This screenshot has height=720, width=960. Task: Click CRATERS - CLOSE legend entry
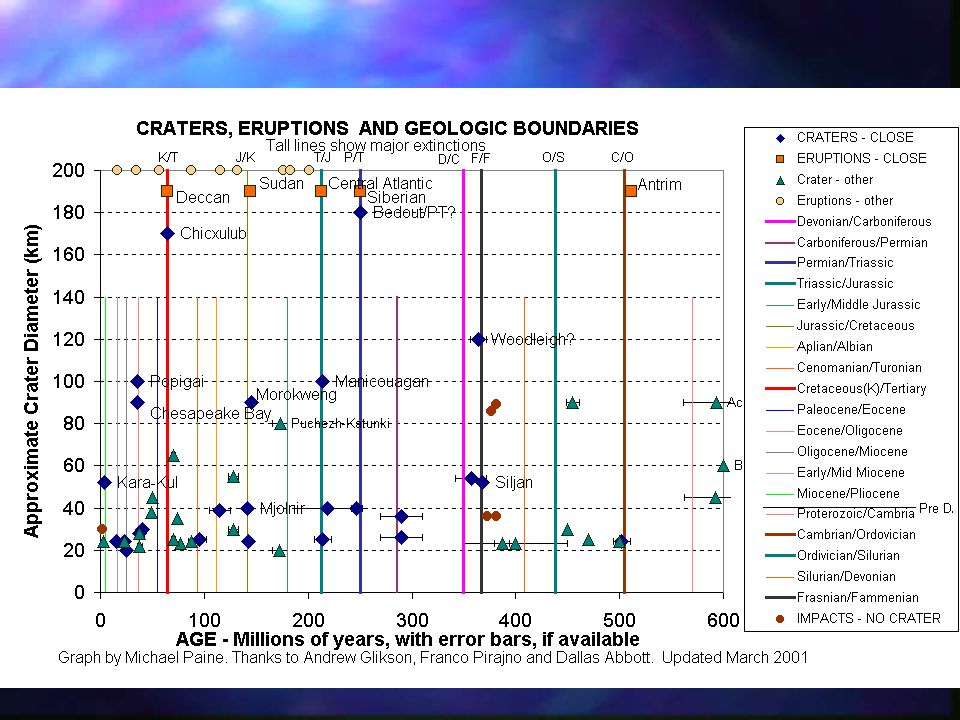point(846,138)
